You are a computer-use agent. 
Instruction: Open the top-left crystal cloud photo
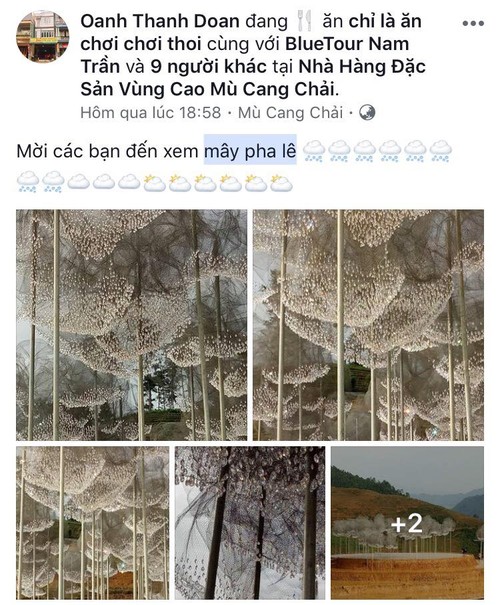click(x=132, y=325)
